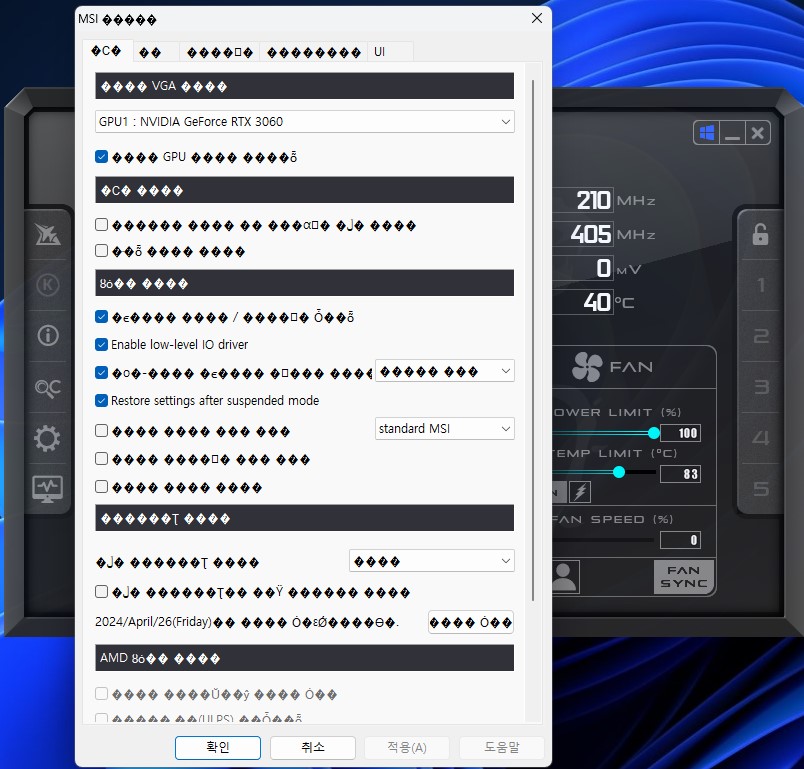Image resolution: width=804 pixels, height=769 pixels.
Task: Click the Temp Limit slider handle
Action: point(619,472)
